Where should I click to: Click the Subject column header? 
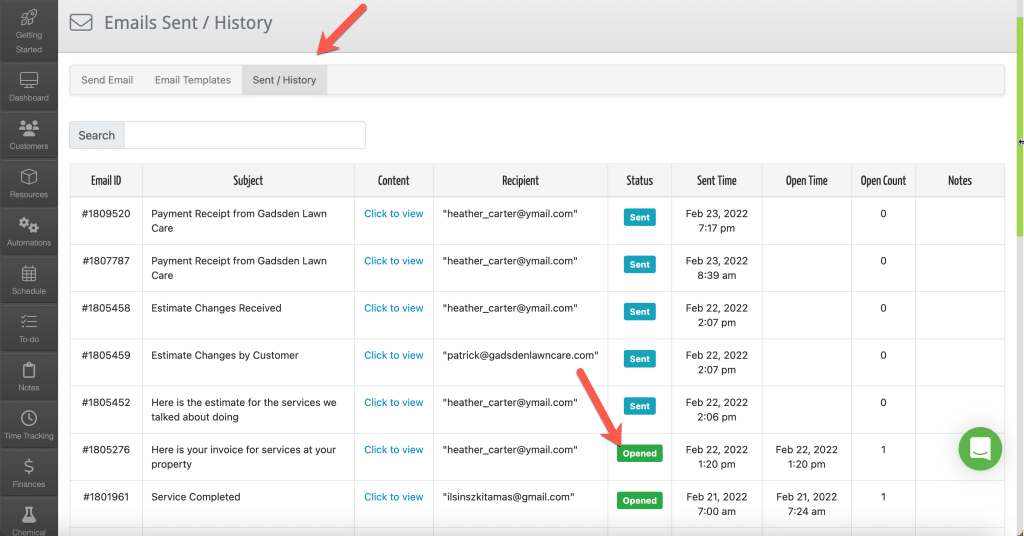[248, 180]
